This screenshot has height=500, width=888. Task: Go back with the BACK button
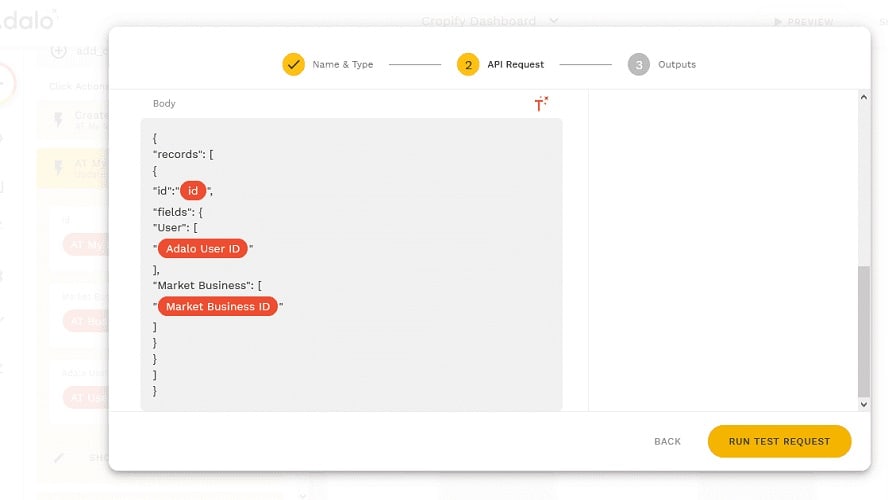[x=667, y=441]
